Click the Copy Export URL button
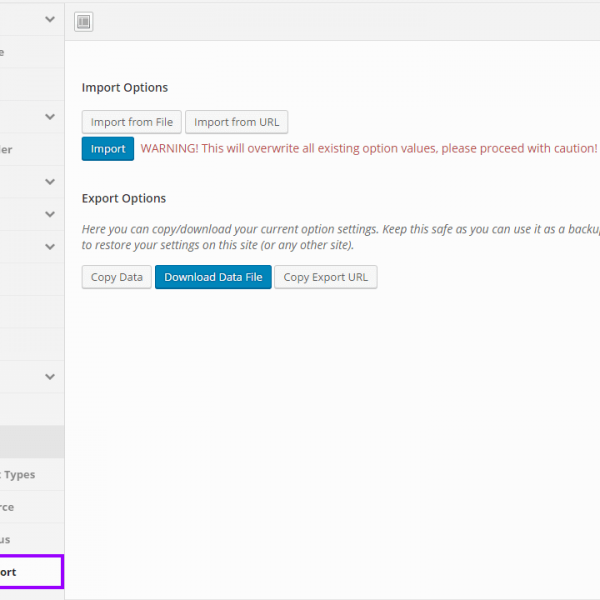The image size is (600, 600). click(325, 277)
